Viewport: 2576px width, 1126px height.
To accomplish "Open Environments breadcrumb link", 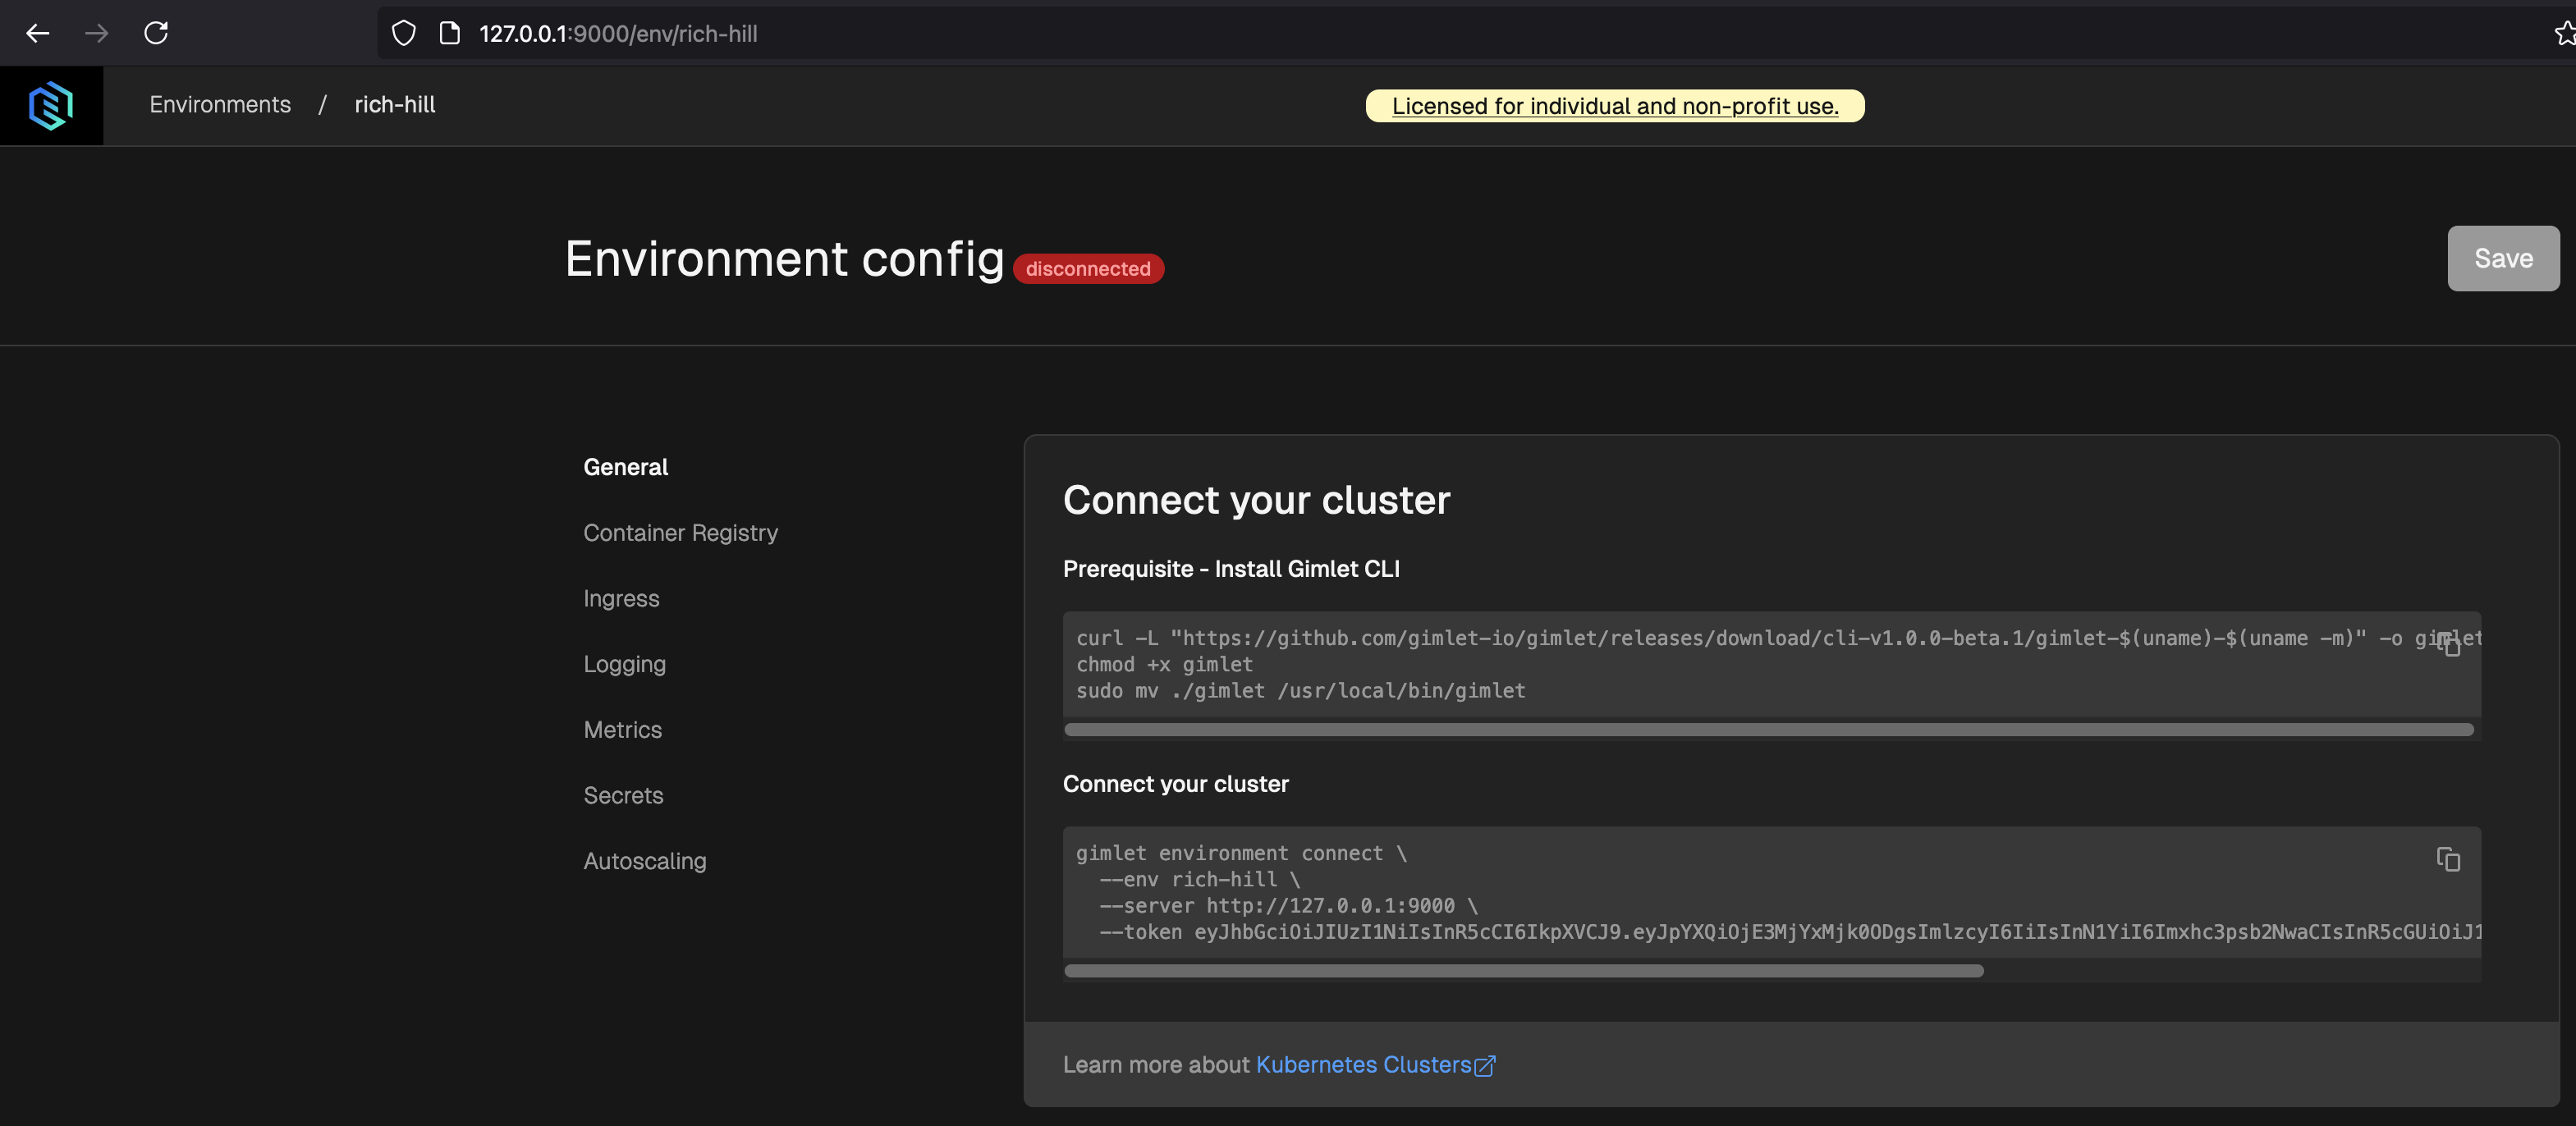I will tap(220, 104).
